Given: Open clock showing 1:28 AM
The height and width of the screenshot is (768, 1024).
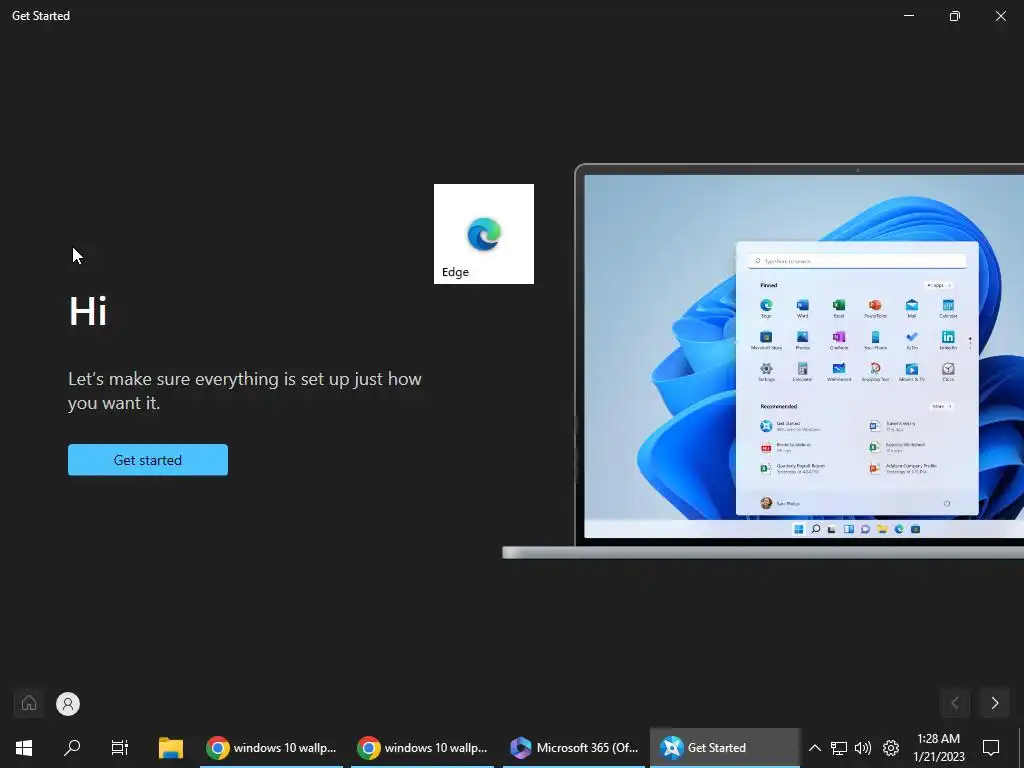Looking at the screenshot, I should click(x=938, y=748).
